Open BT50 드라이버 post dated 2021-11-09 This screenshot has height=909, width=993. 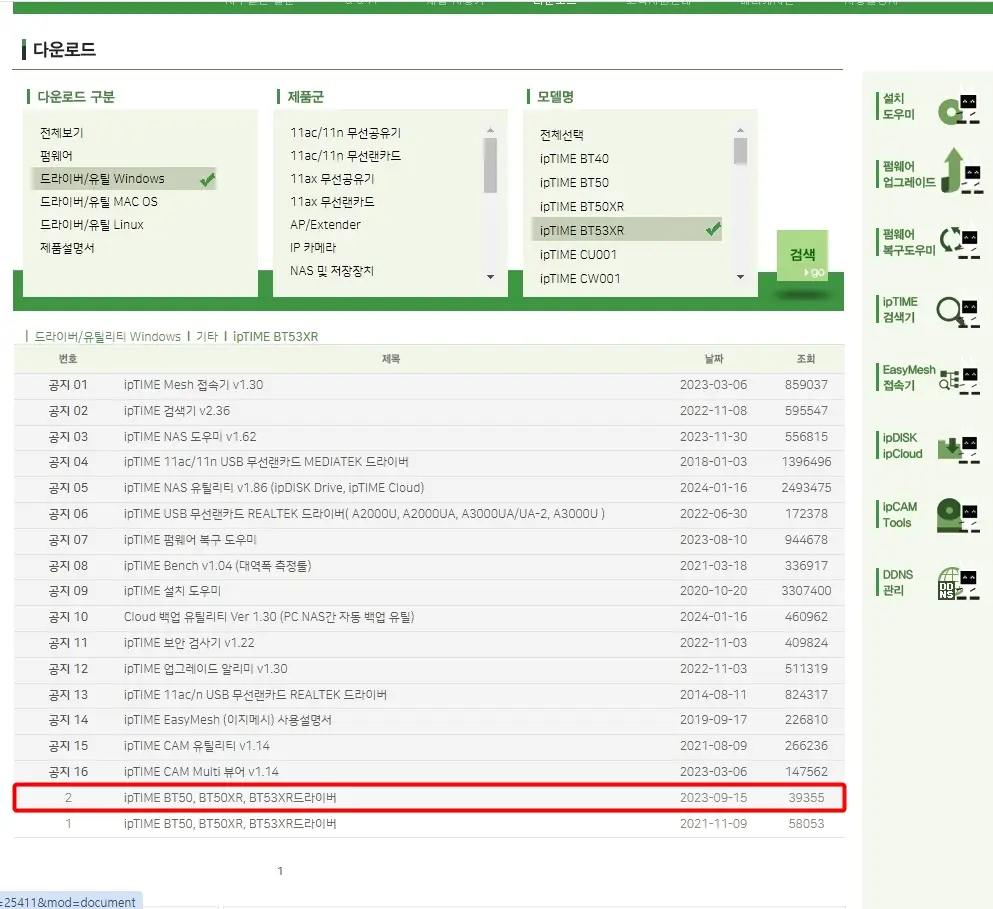coord(230,823)
